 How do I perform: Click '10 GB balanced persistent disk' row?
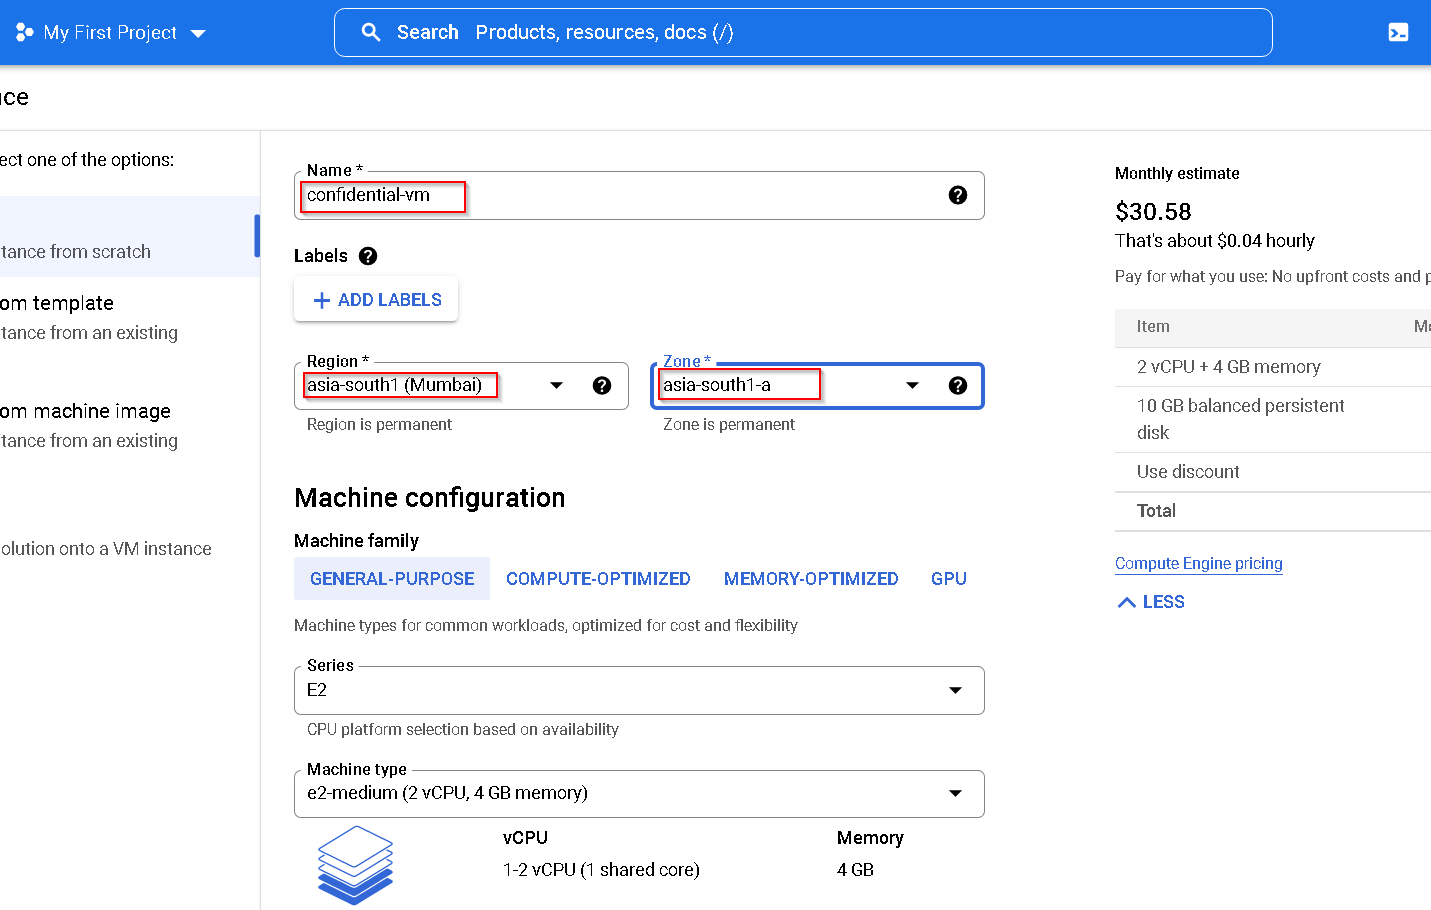pyautogui.click(x=1273, y=419)
